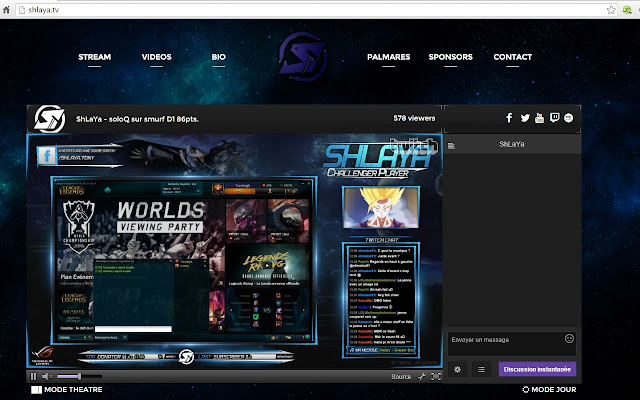The image size is (640, 400).
Task: Pause the stream playback
Action: [33, 376]
